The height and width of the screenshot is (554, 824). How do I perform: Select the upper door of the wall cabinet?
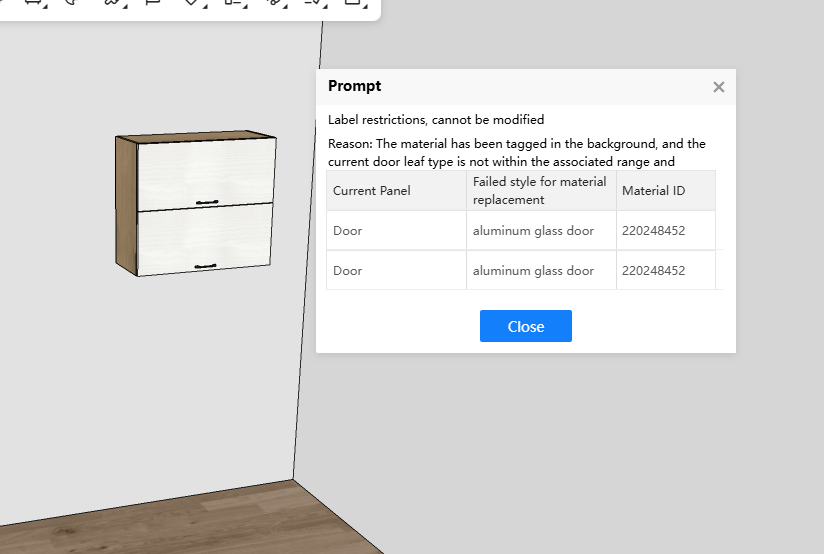tap(205, 172)
